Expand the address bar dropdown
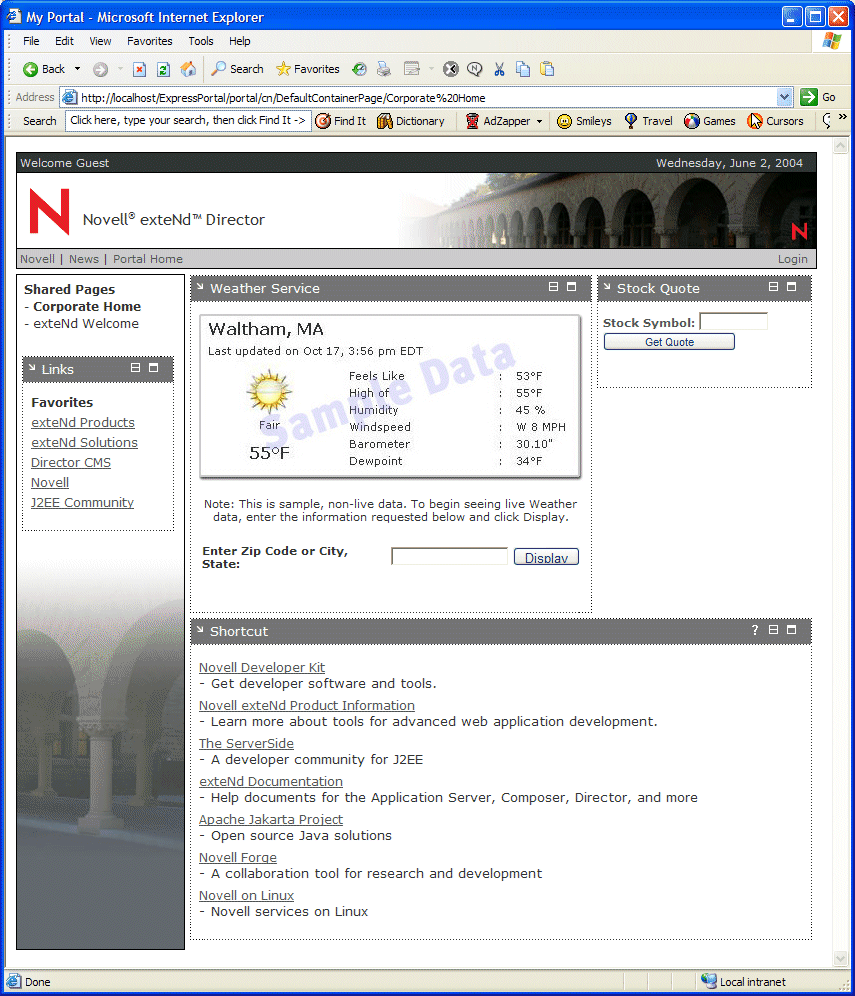The width and height of the screenshot is (855, 996). pos(784,97)
